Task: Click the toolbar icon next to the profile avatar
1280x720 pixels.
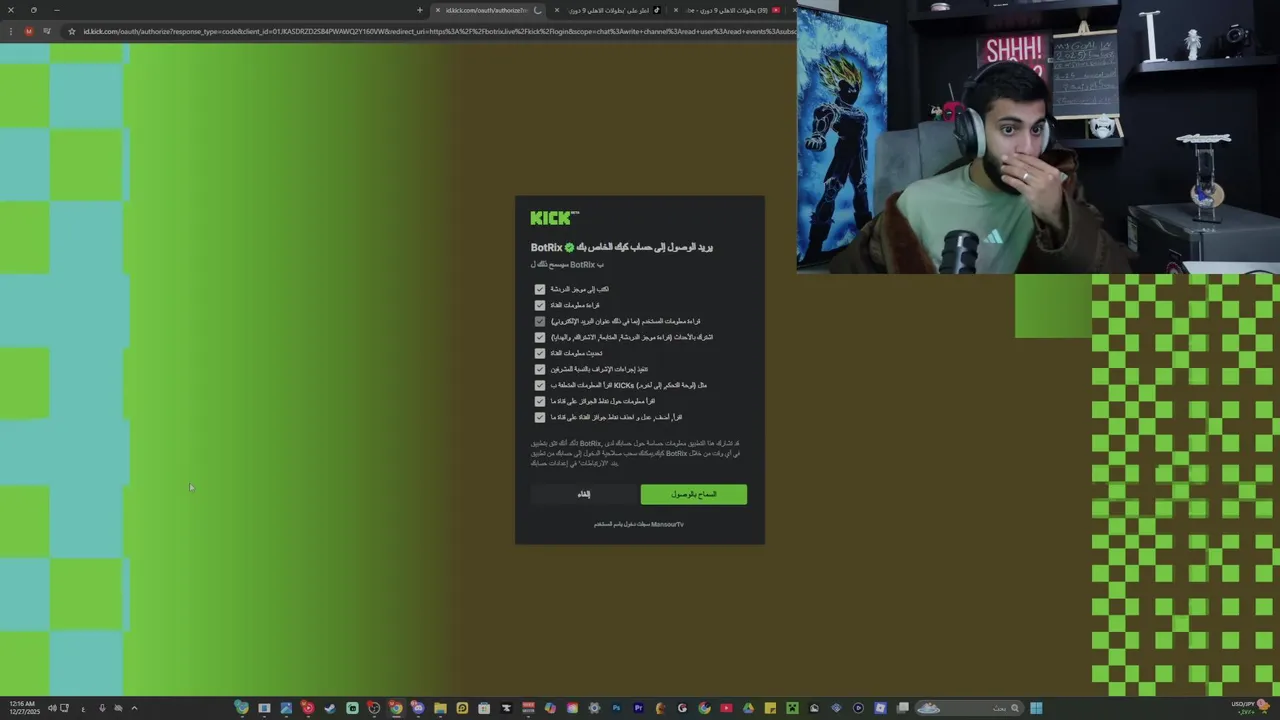Action: 47,31
